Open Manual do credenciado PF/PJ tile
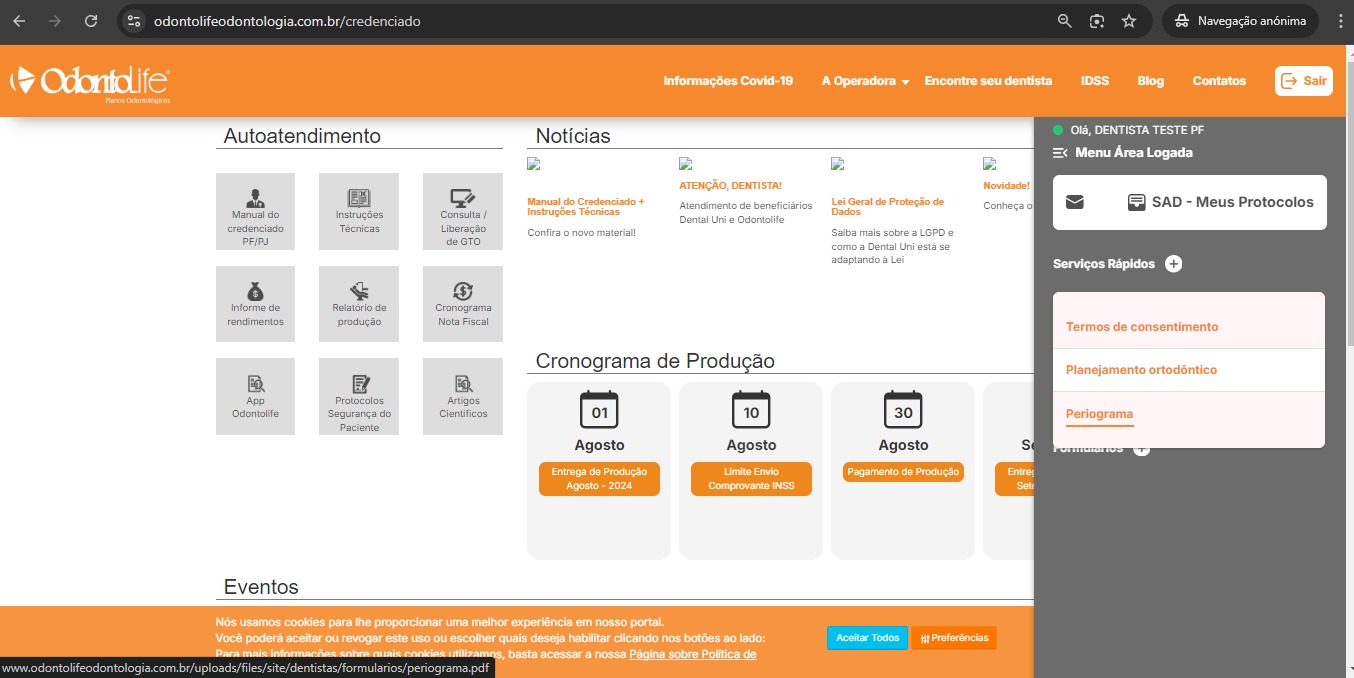The width and height of the screenshot is (1354, 678). [255, 211]
